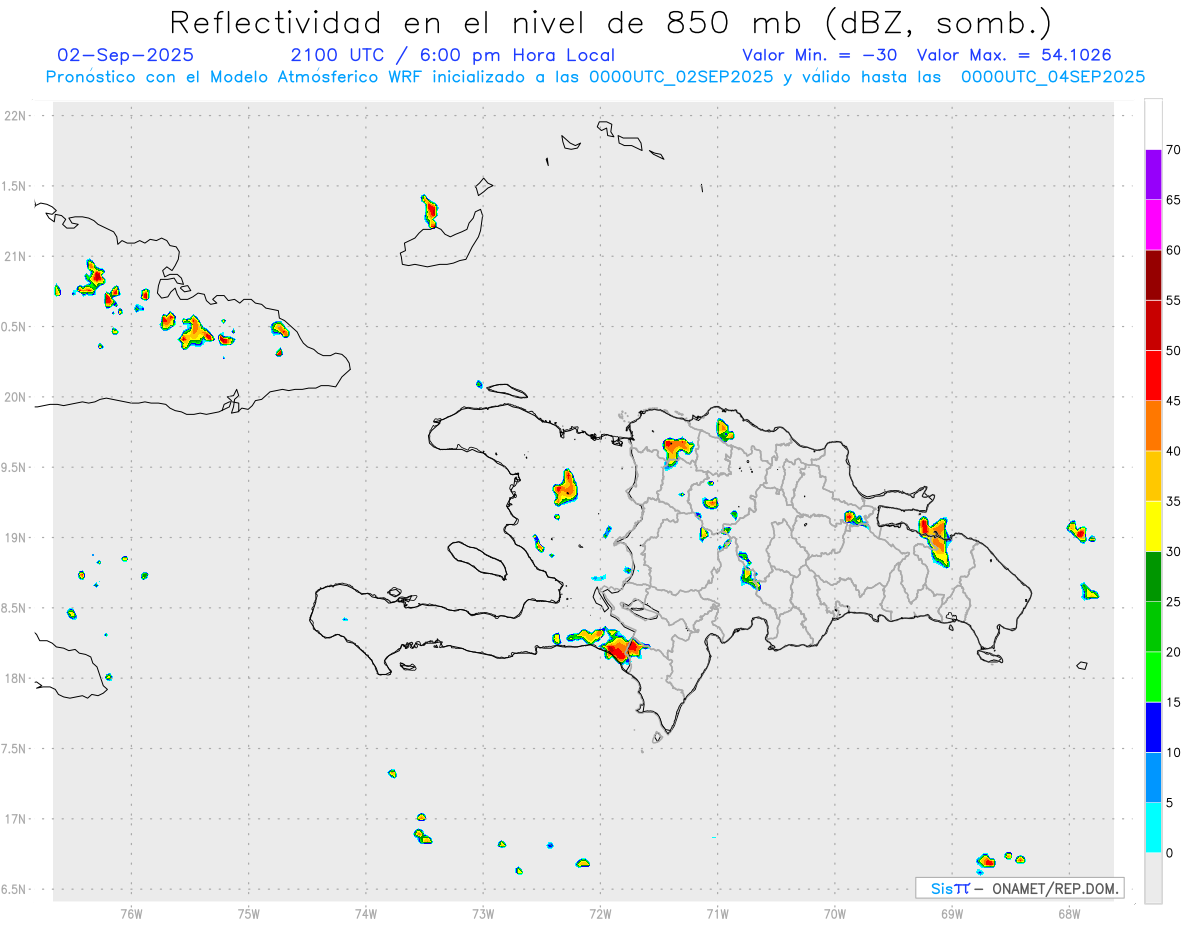Click the legend label '50'
Viewport: 1200px width, 927px height.
click(1175, 351)
